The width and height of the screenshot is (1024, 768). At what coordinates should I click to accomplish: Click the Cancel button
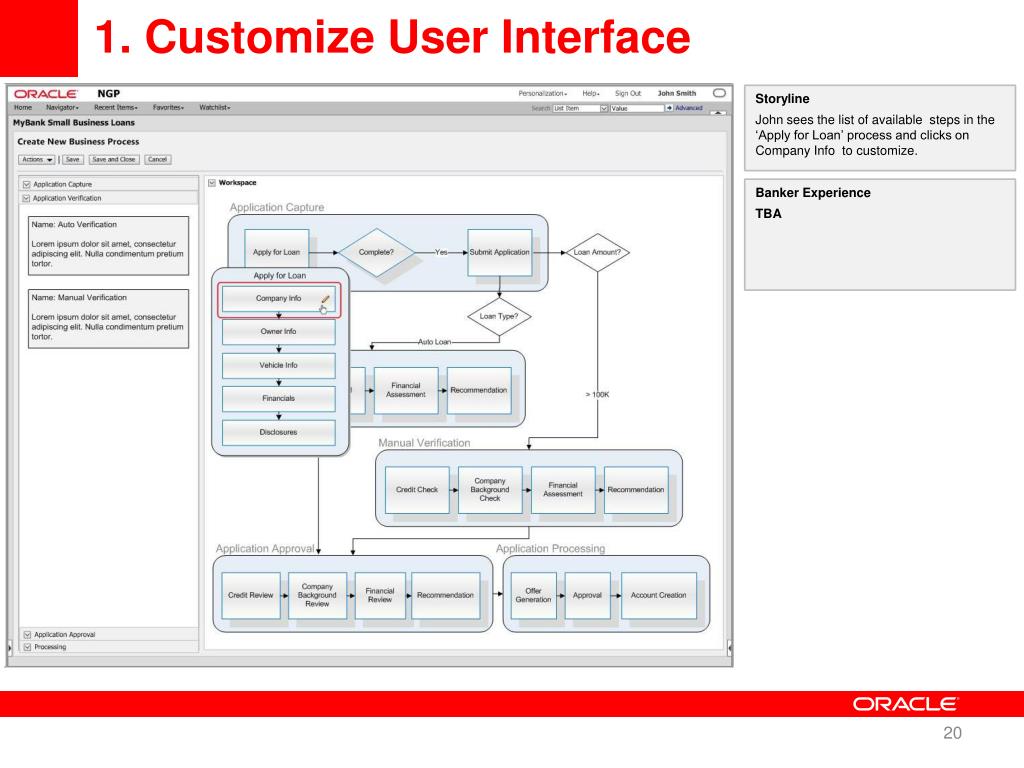click(x=157, y=159)
